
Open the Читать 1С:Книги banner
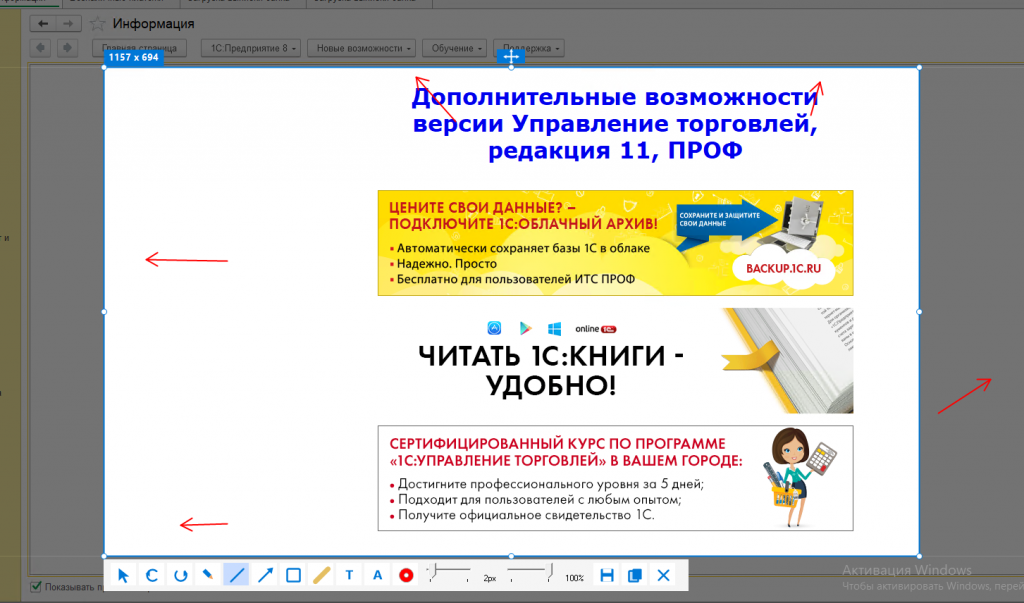[615, 361]
